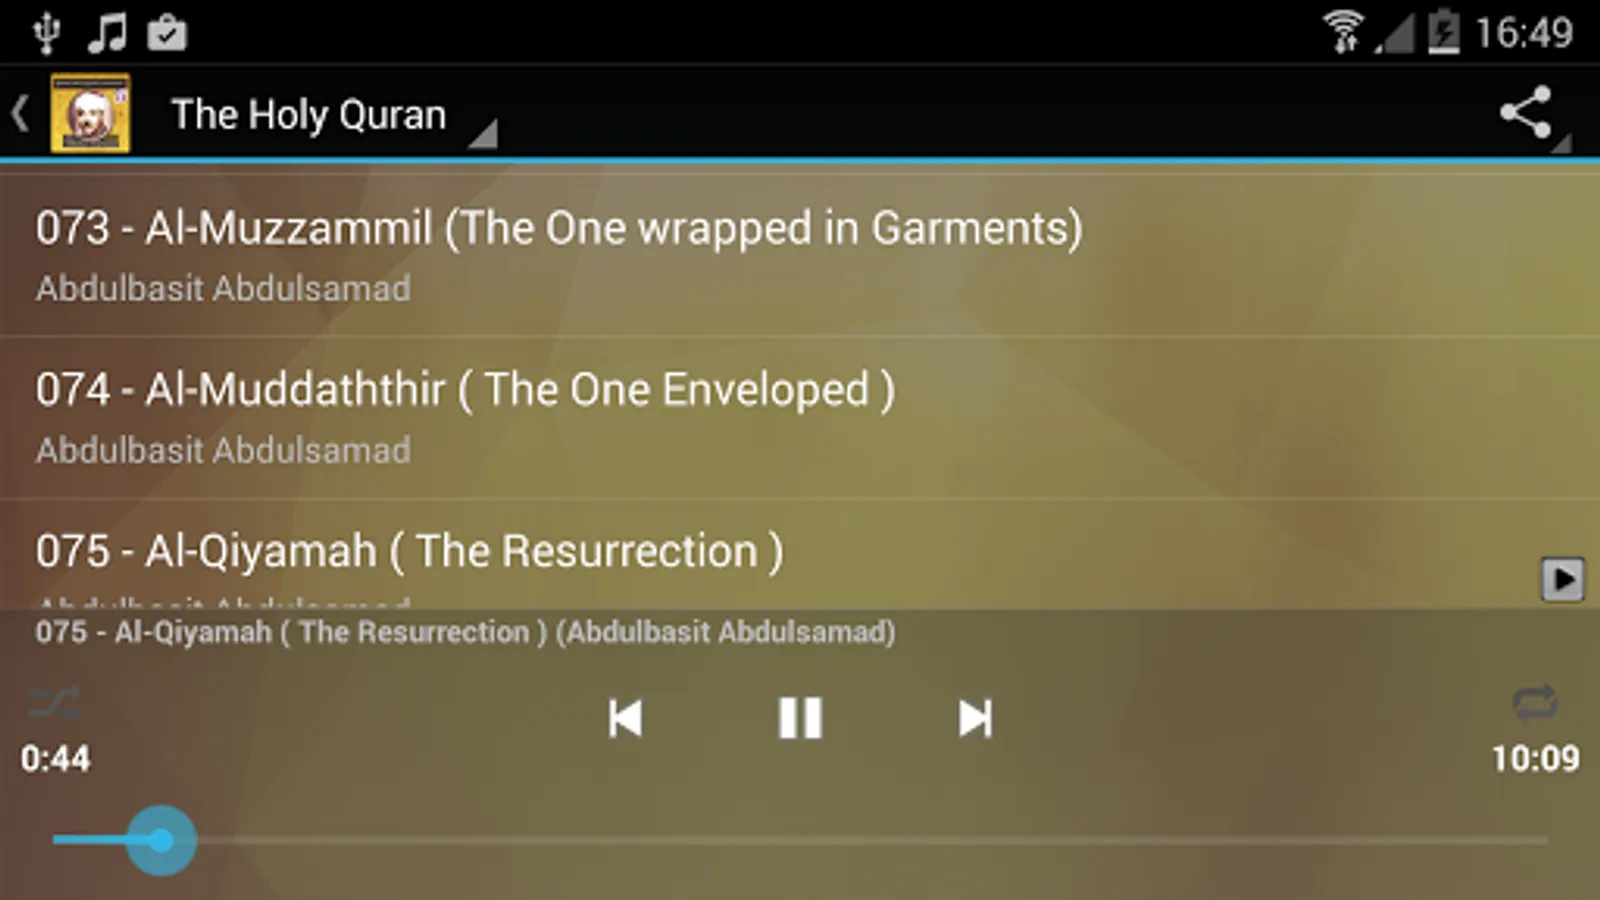Open the music notification icon

107,32
